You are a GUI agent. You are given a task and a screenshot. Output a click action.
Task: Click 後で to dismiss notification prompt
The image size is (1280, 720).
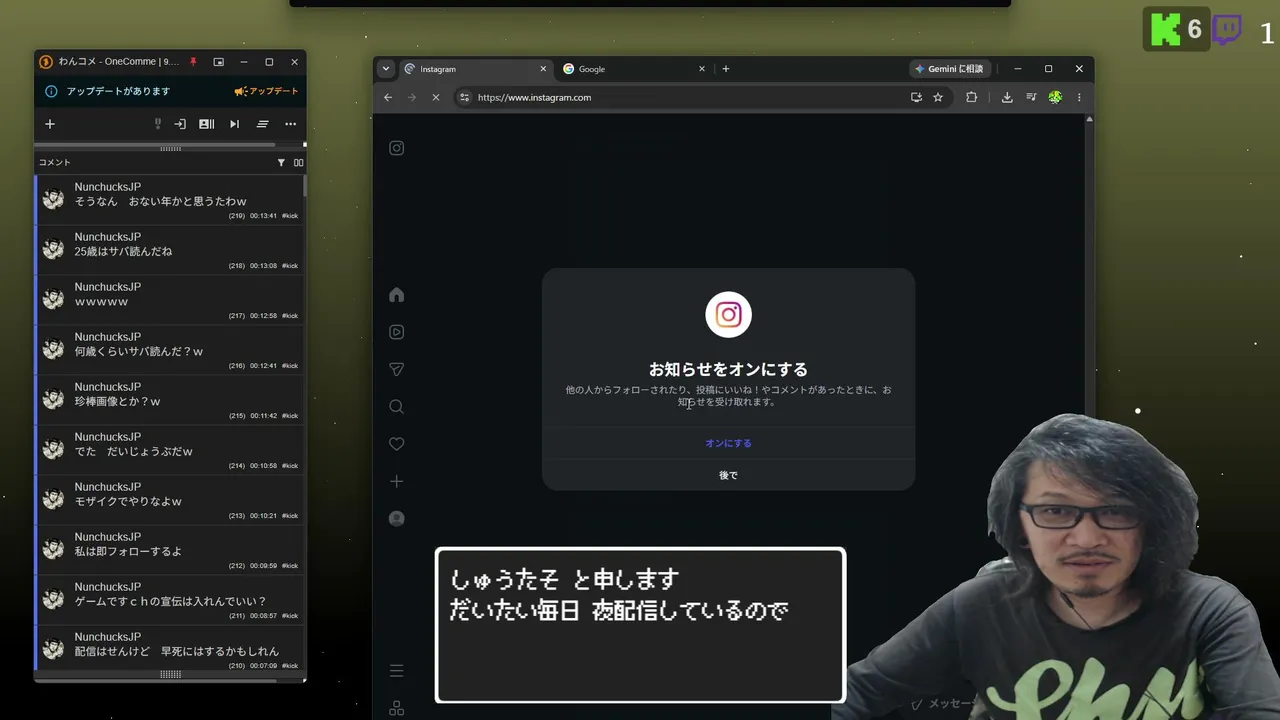pos(728,475)
